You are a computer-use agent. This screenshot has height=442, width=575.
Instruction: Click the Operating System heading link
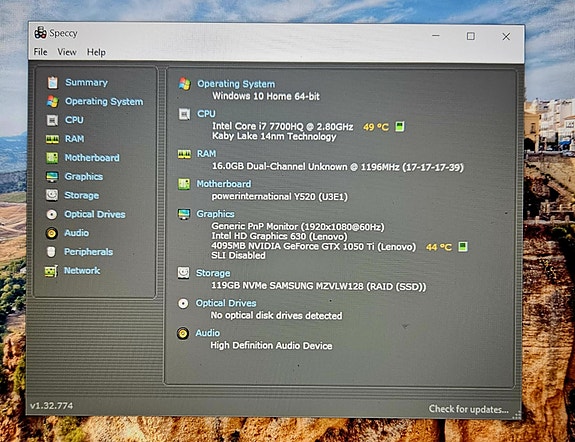236,84
